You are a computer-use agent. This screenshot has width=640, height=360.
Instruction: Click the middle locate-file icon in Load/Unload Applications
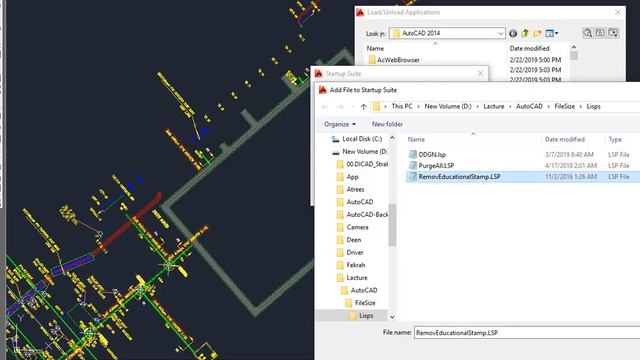click(x=600, y=33)
